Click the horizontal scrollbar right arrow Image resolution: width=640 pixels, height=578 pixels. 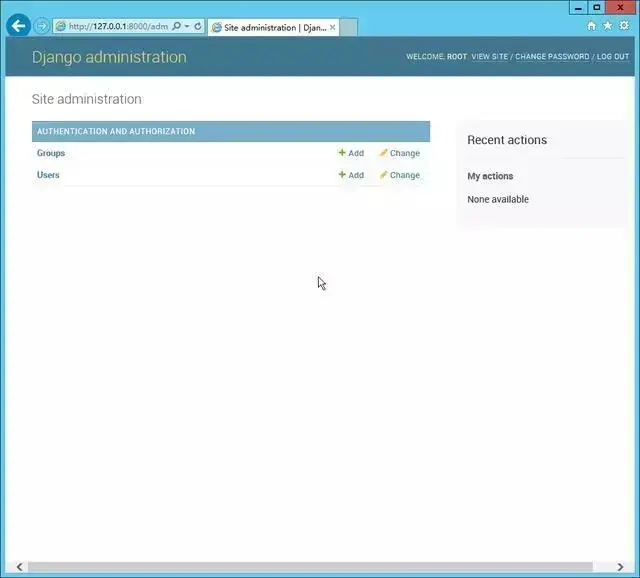click(620, 567)
